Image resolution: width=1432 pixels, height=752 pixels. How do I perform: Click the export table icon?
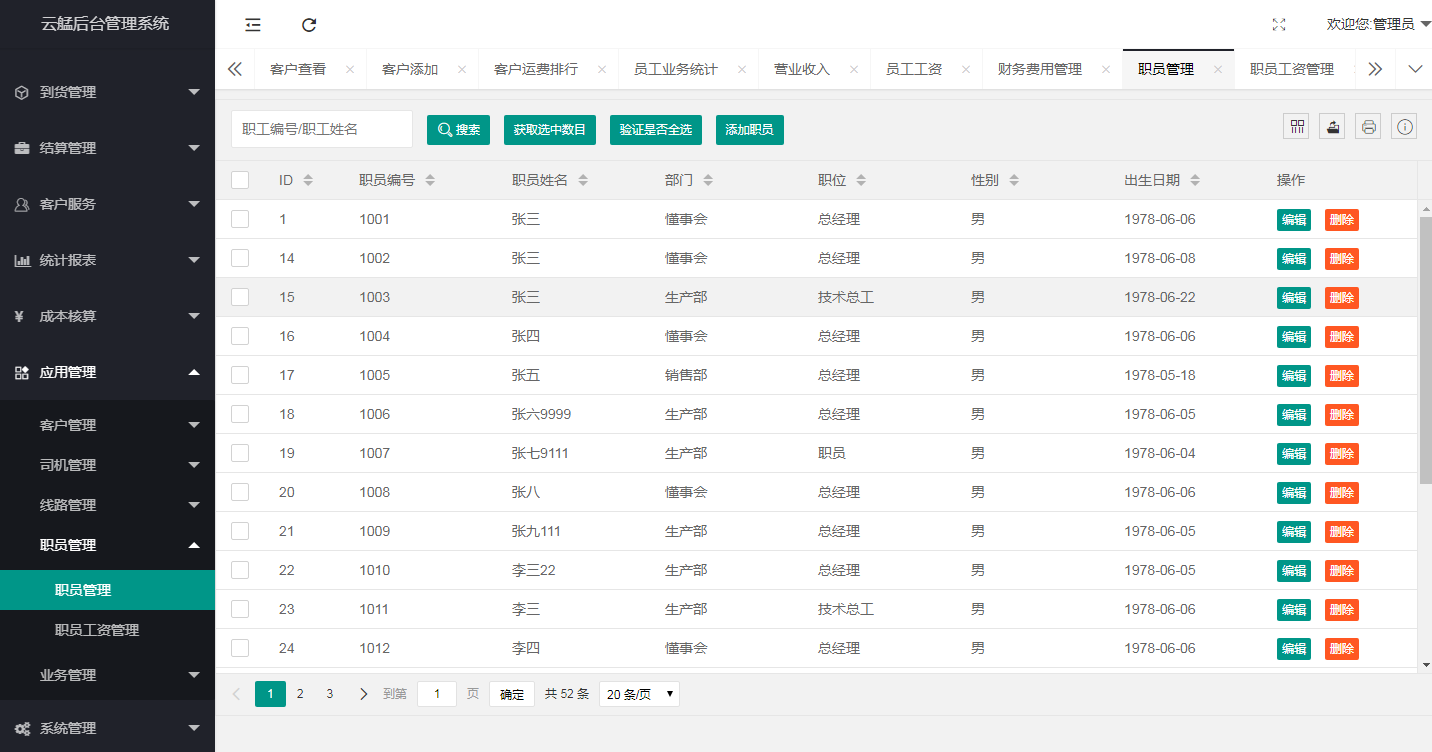click(1332, 127)
